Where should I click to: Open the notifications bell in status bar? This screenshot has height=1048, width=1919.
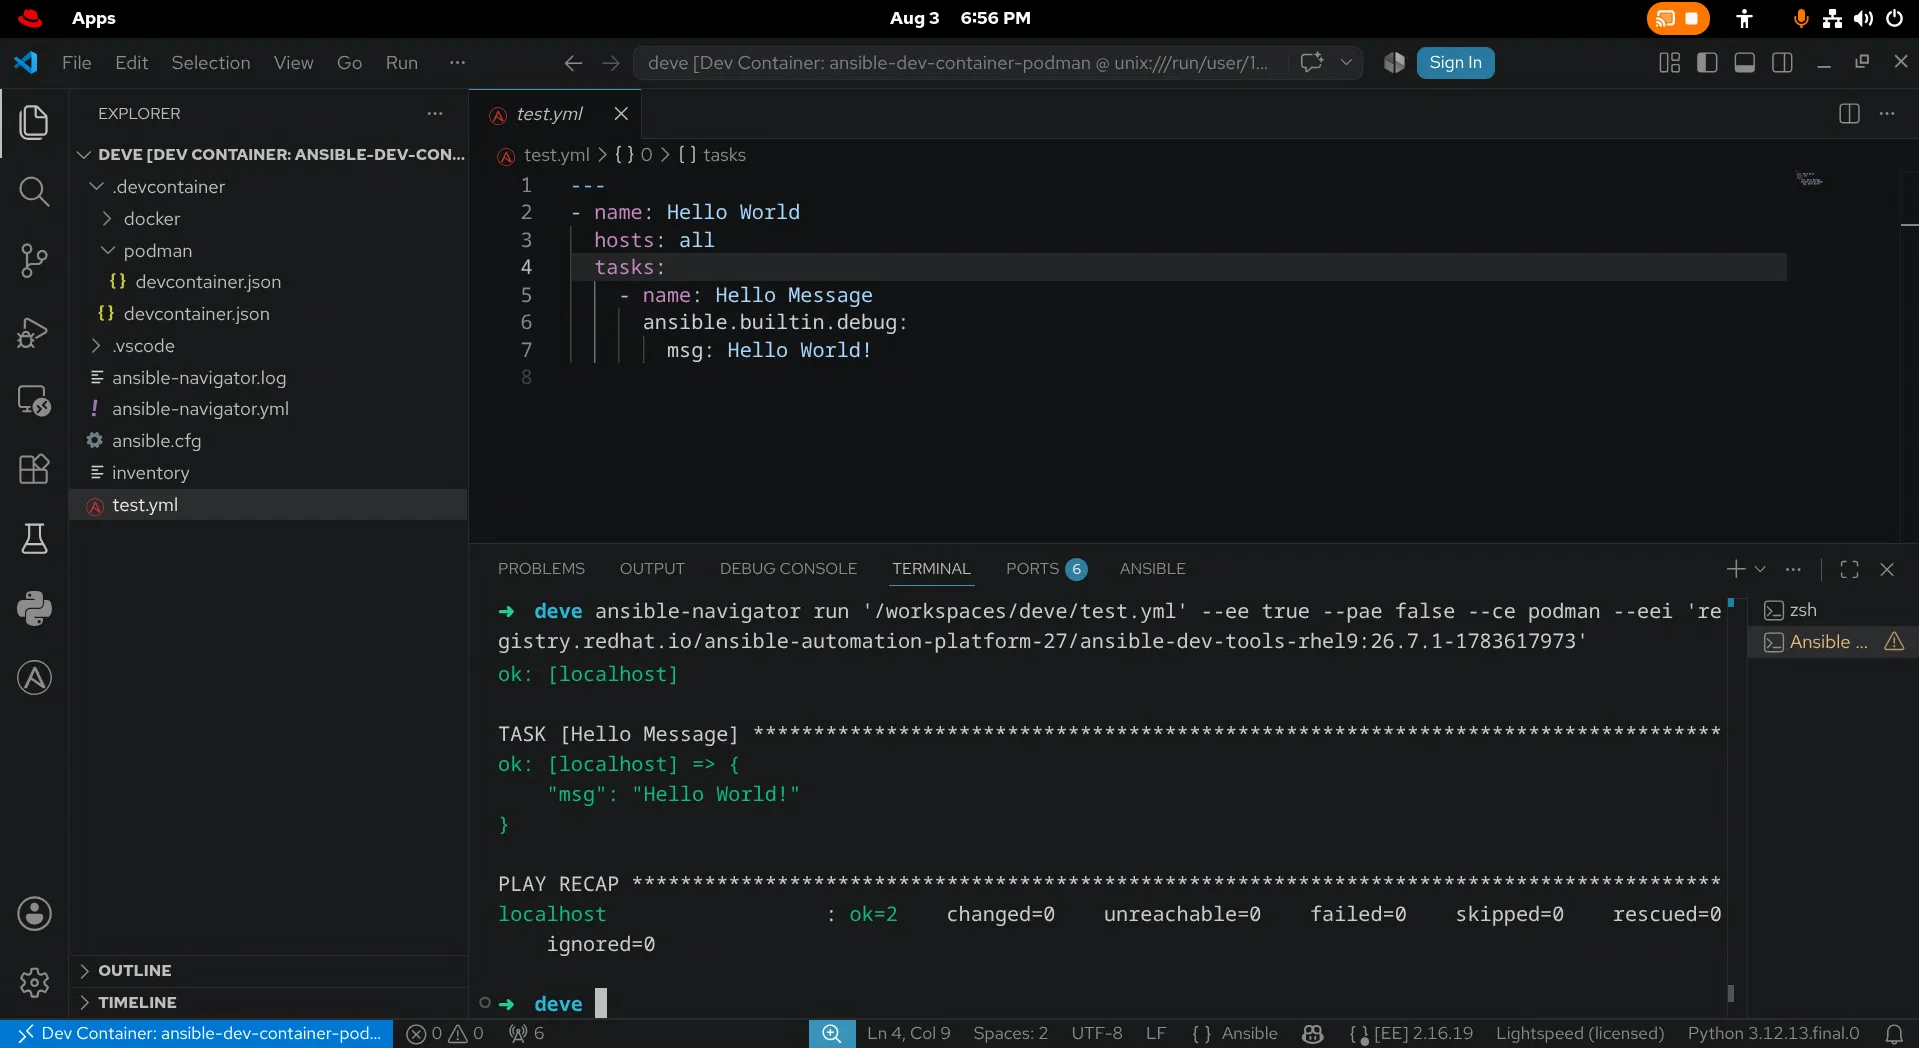click(x=1894, y=1034)
